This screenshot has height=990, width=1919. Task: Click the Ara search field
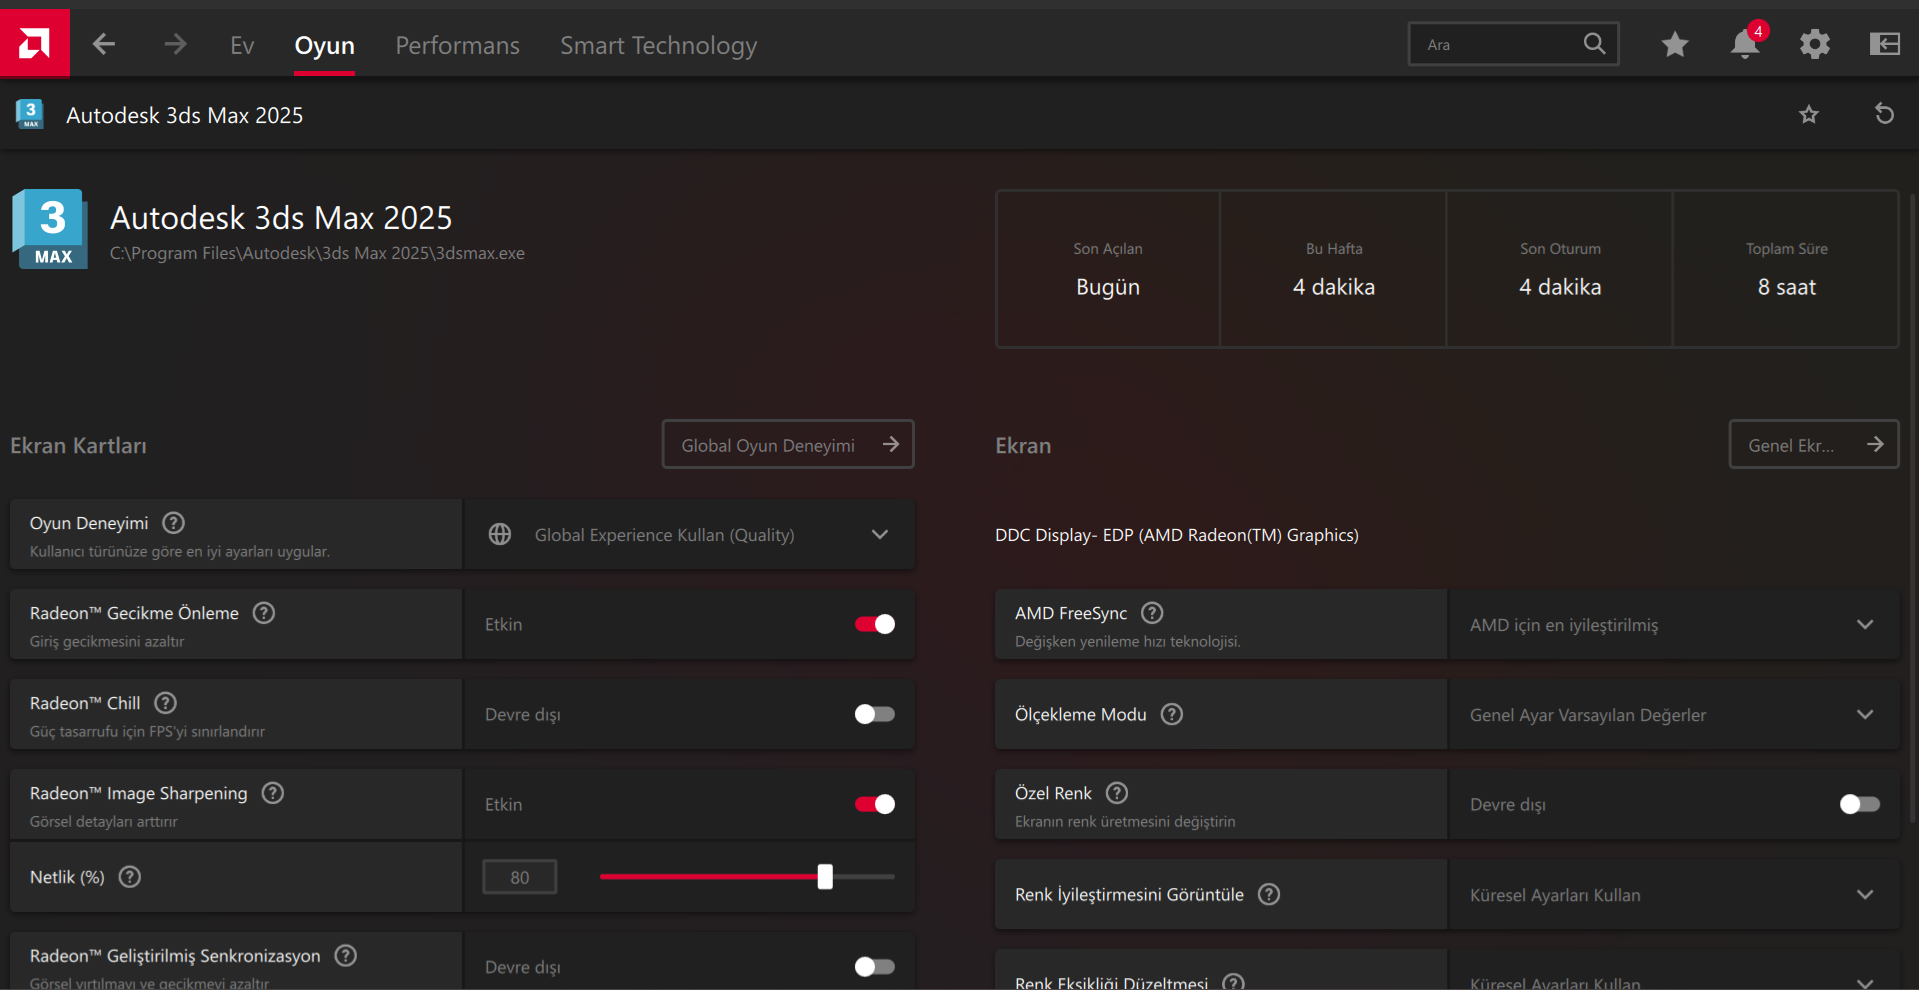point(1495,45)
